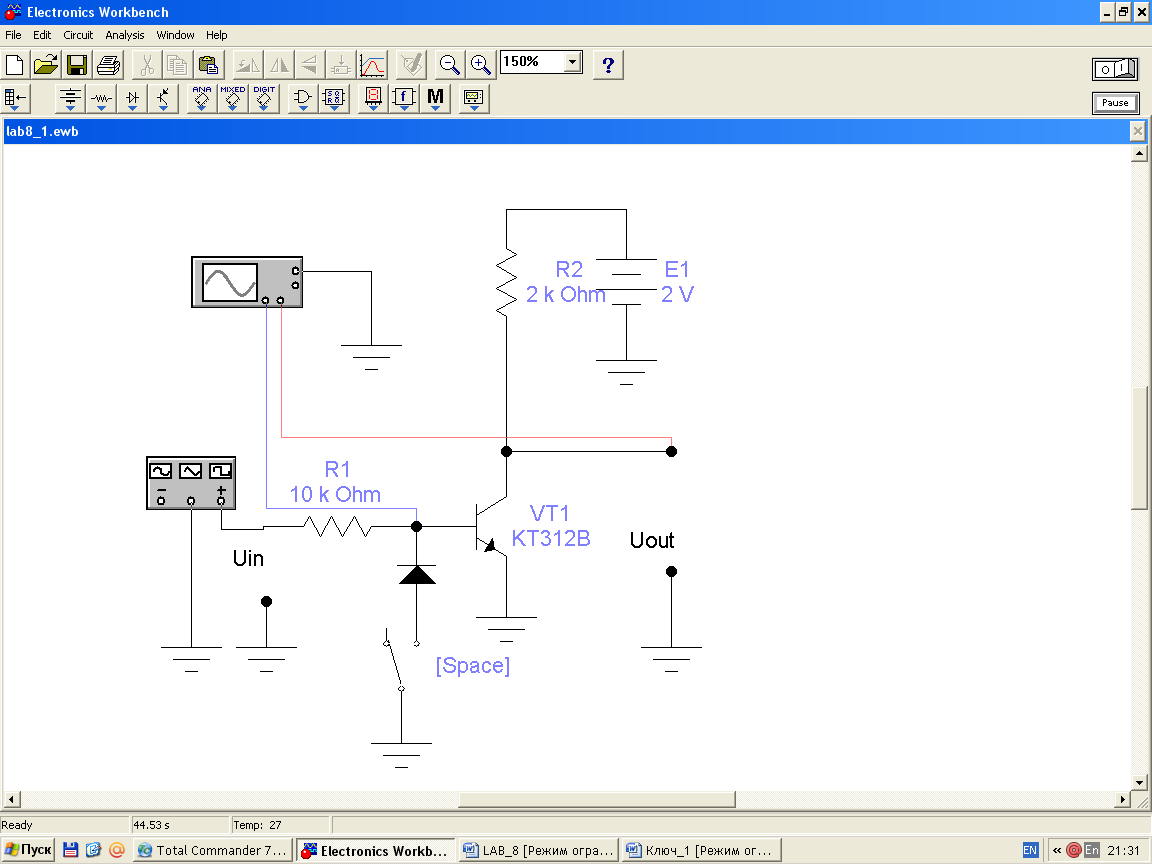
Task: Open the Mixed ICs parts bin
Action: [233, 98]
